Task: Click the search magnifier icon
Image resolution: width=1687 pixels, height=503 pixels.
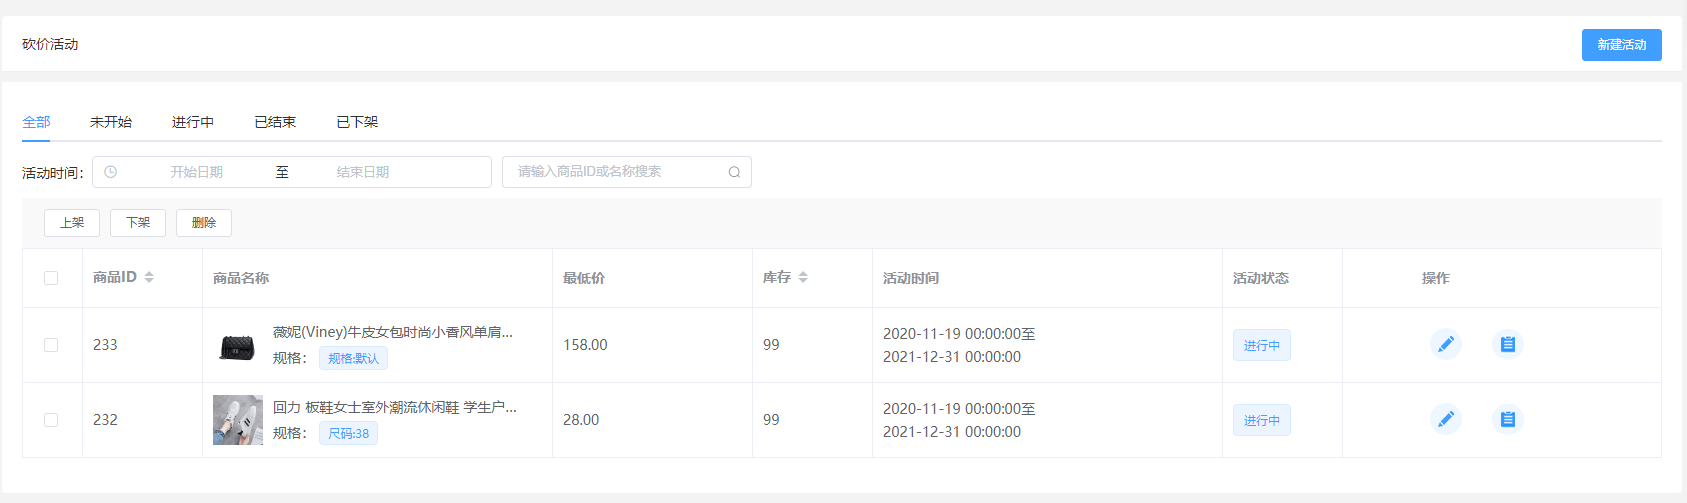Action: pyautogui.click(x=734, y=172)
